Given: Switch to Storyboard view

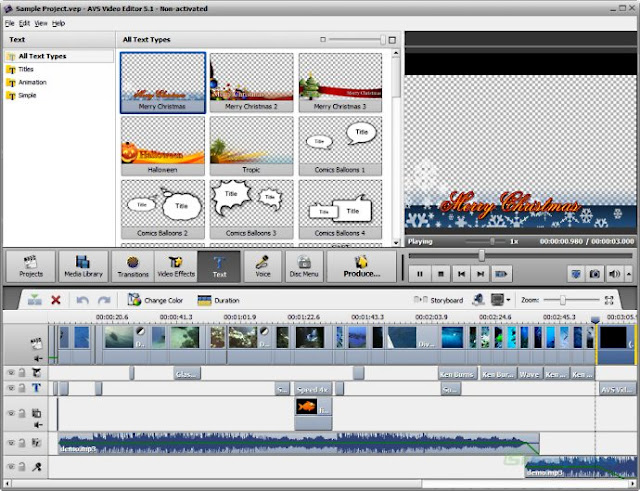Looking at the screenshot, I should coord(438,300).
